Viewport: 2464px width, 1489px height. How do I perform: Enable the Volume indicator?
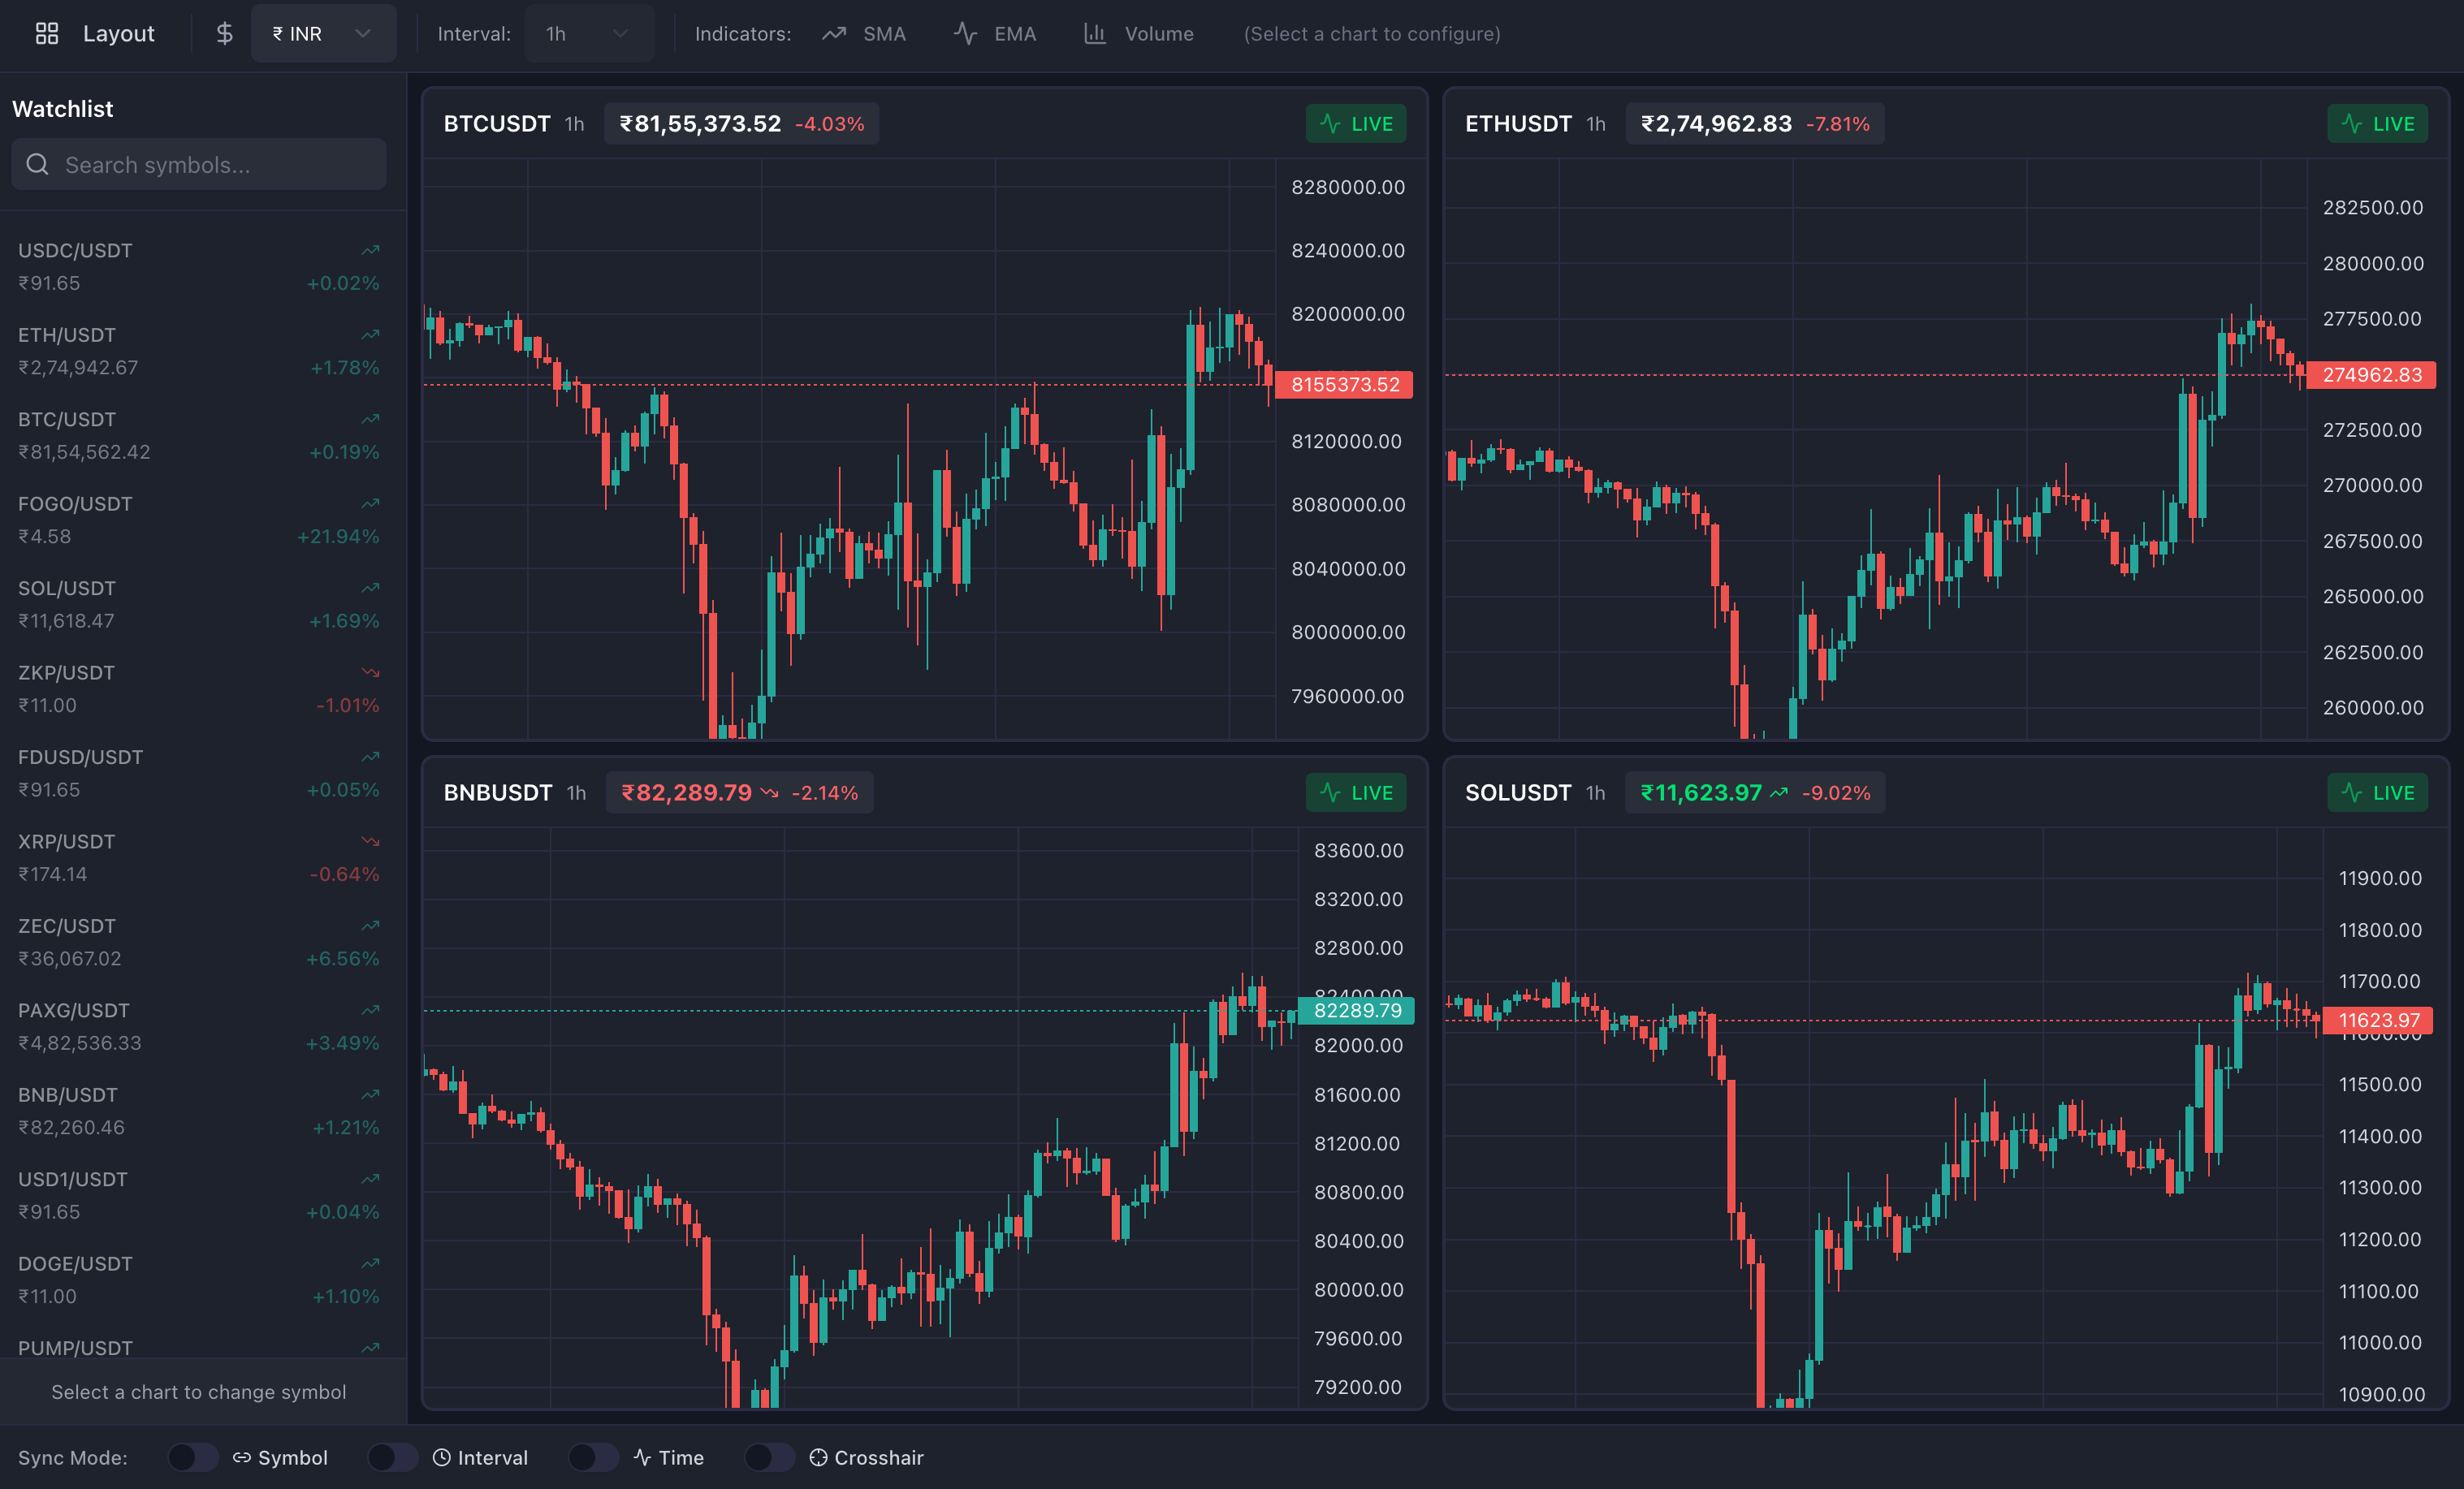pyautogui.click(x=1139, y=34)
